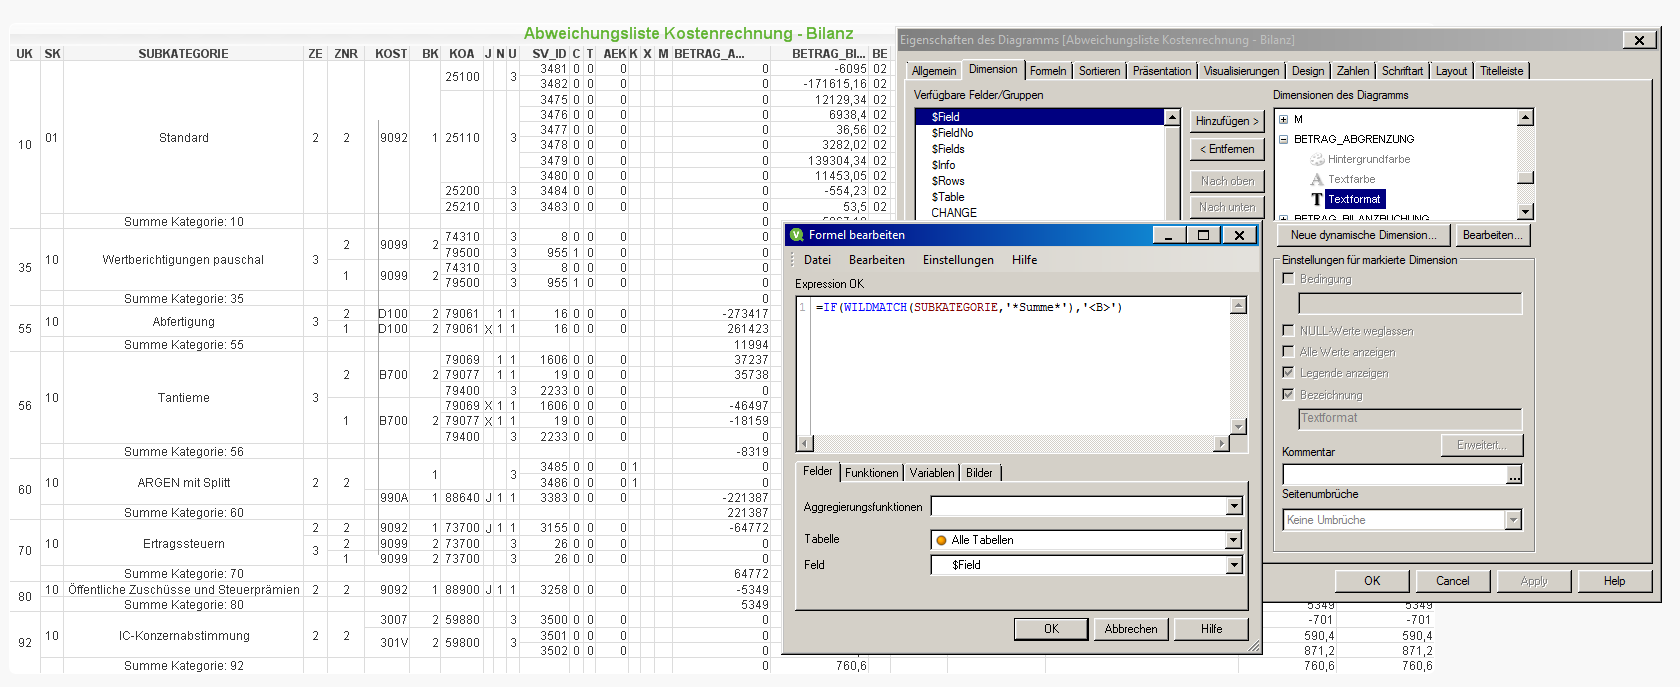
Task: Click the Hinzufügen > button
Action: click(x=1227, y=121)
